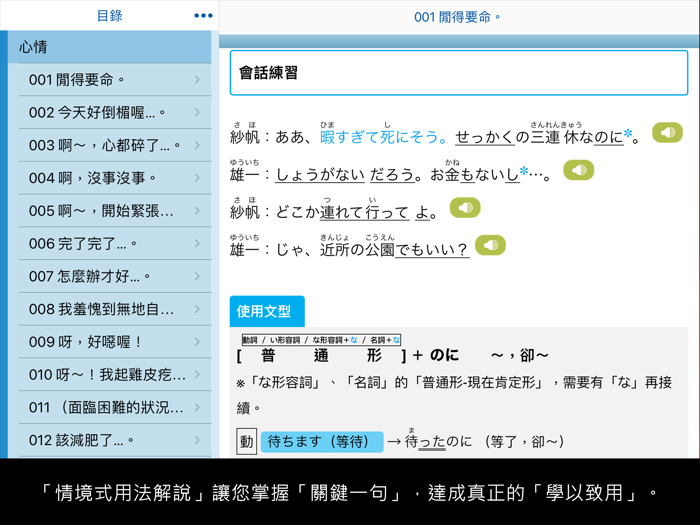Viewport: 700px width, 525px height.
Task: Click the ［普通形］+ のに pattern text
Action: [347, 355]
